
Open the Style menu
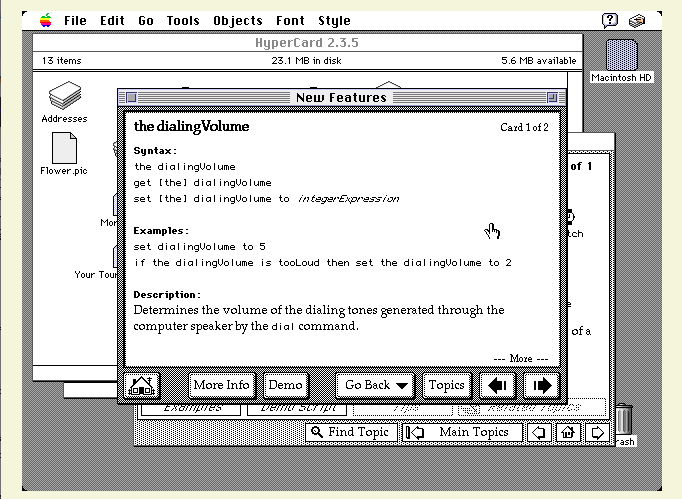click(x=334, y=20)
